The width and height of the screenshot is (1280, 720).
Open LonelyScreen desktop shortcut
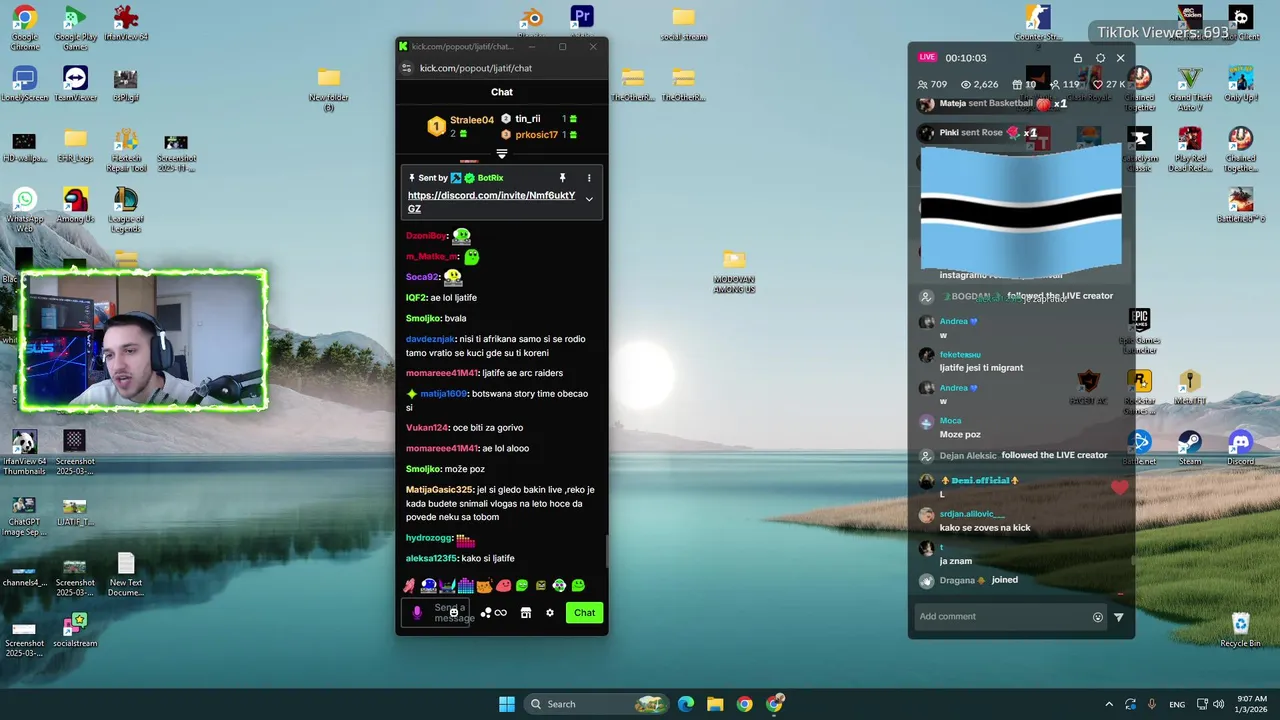coord(25,84)
